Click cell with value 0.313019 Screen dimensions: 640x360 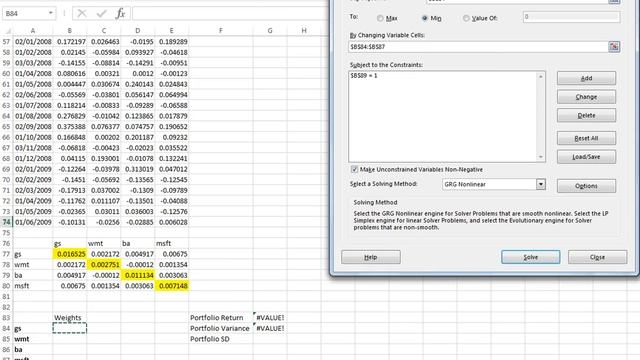pyautogui.click(x=138, y=169)
